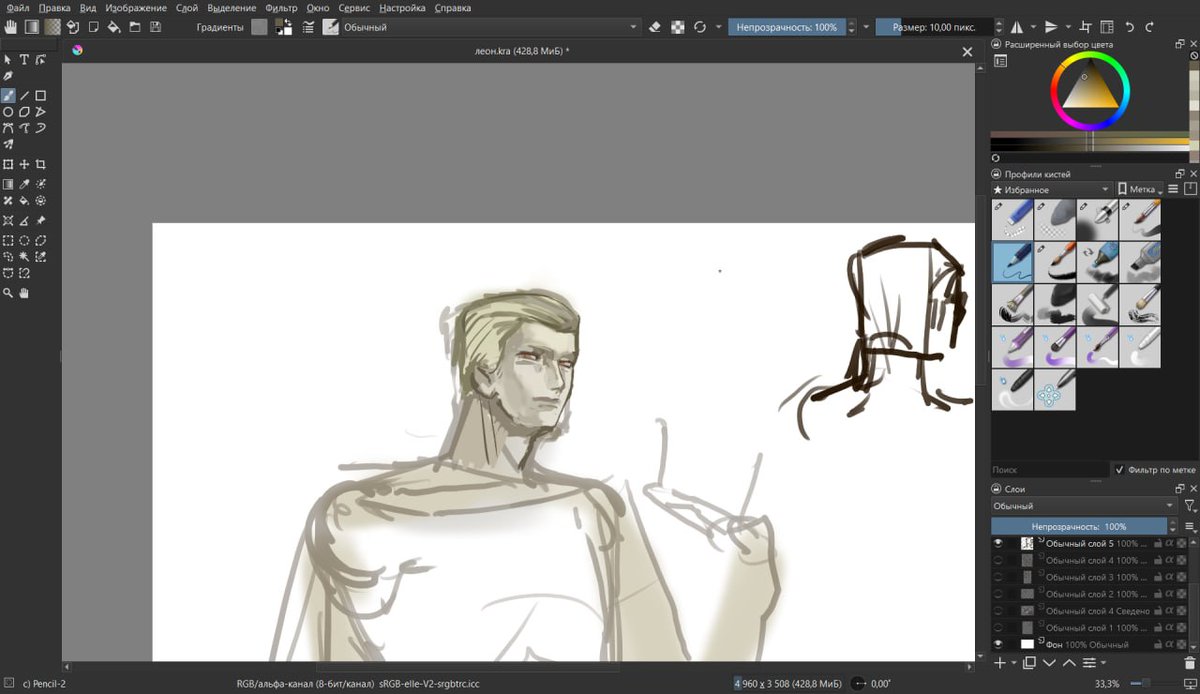
Task: Open layer blend mode Обычный dropdown
Action: tap(1084, 506)
